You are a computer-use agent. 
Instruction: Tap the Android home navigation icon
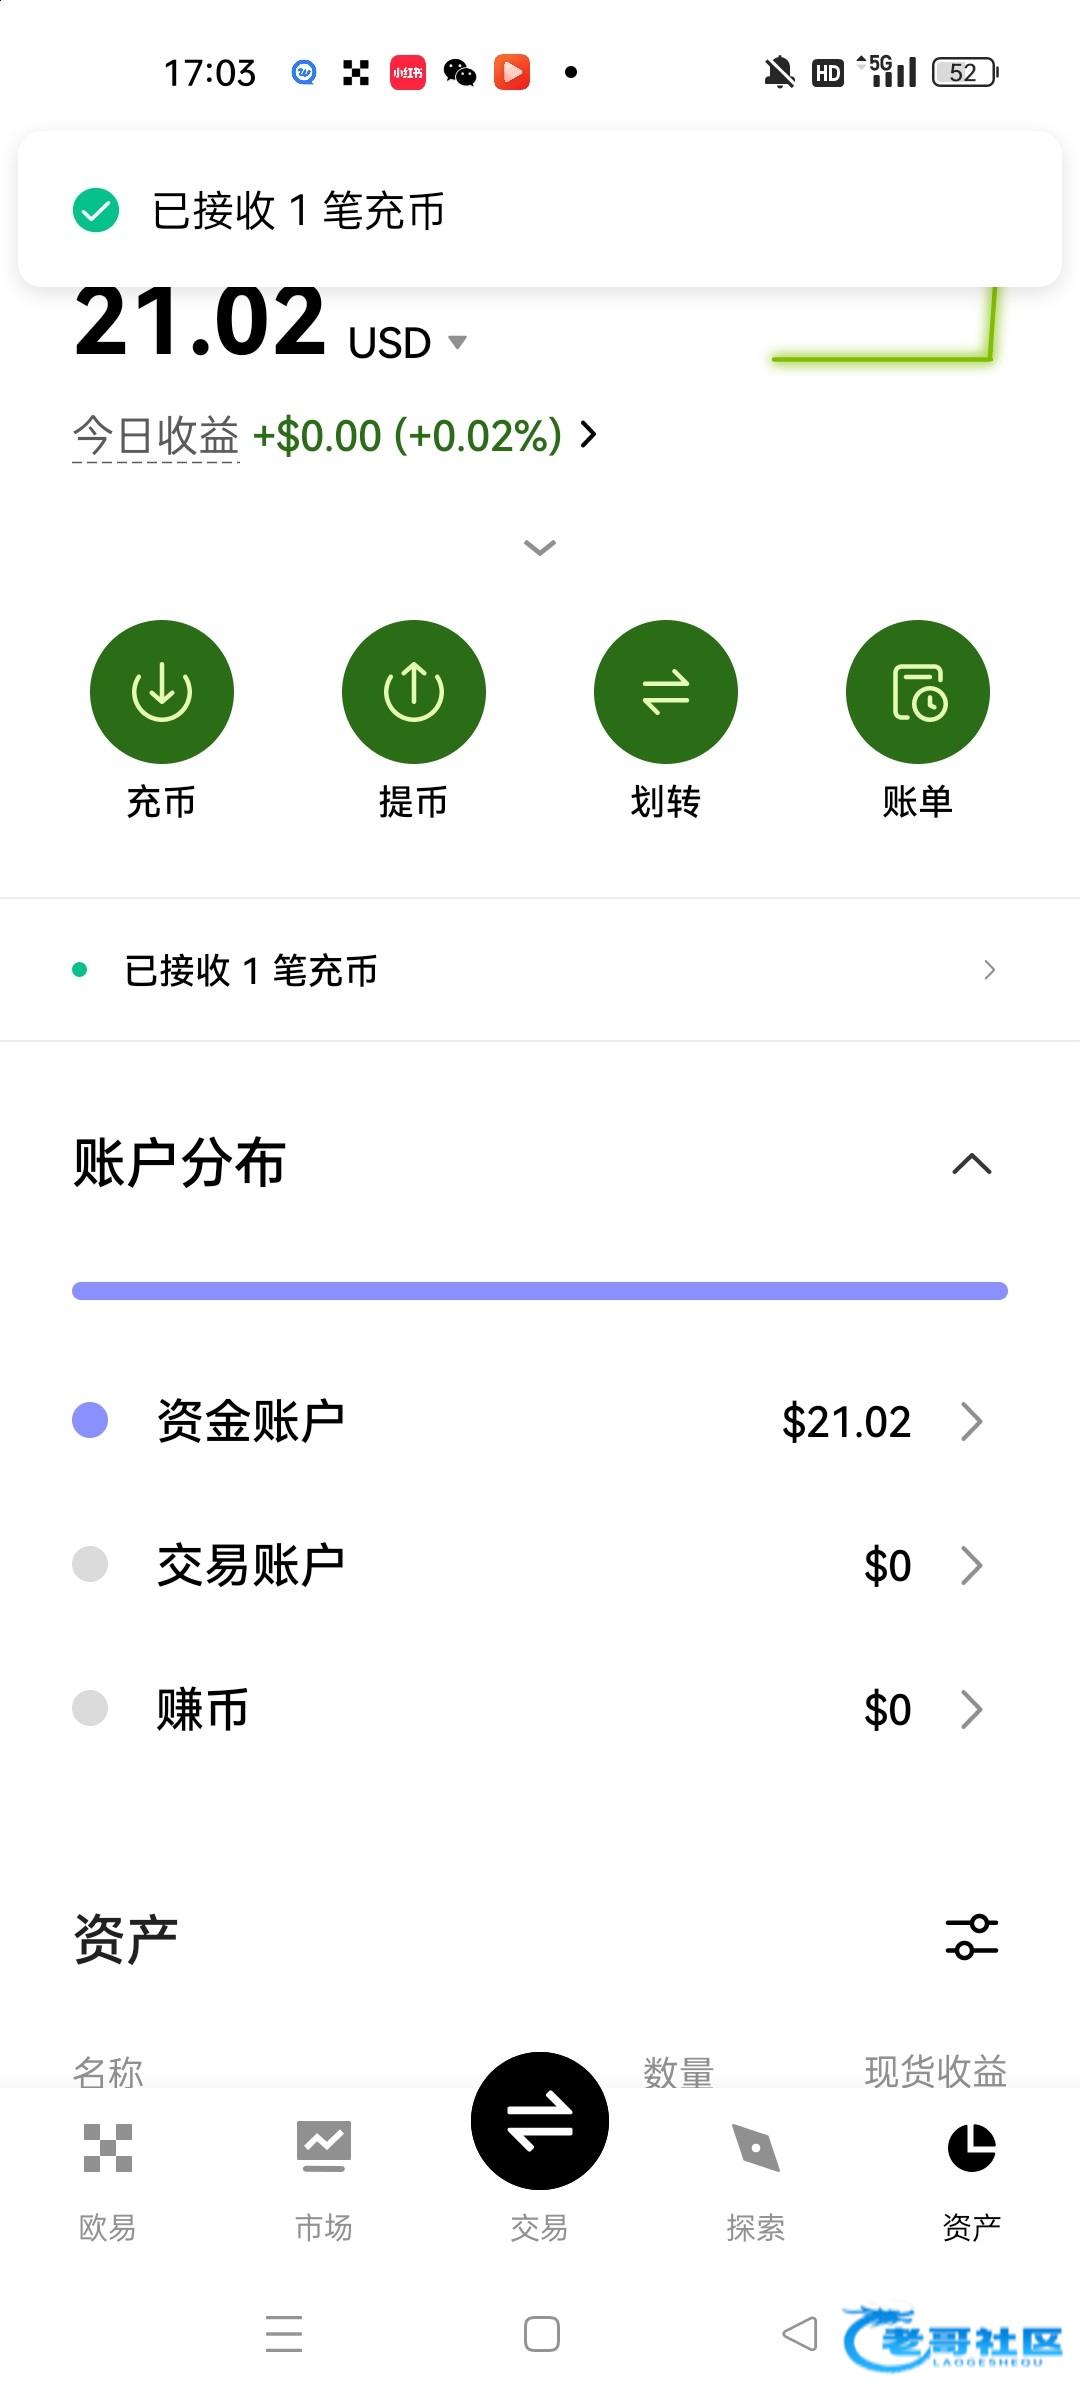point(541,2334)
